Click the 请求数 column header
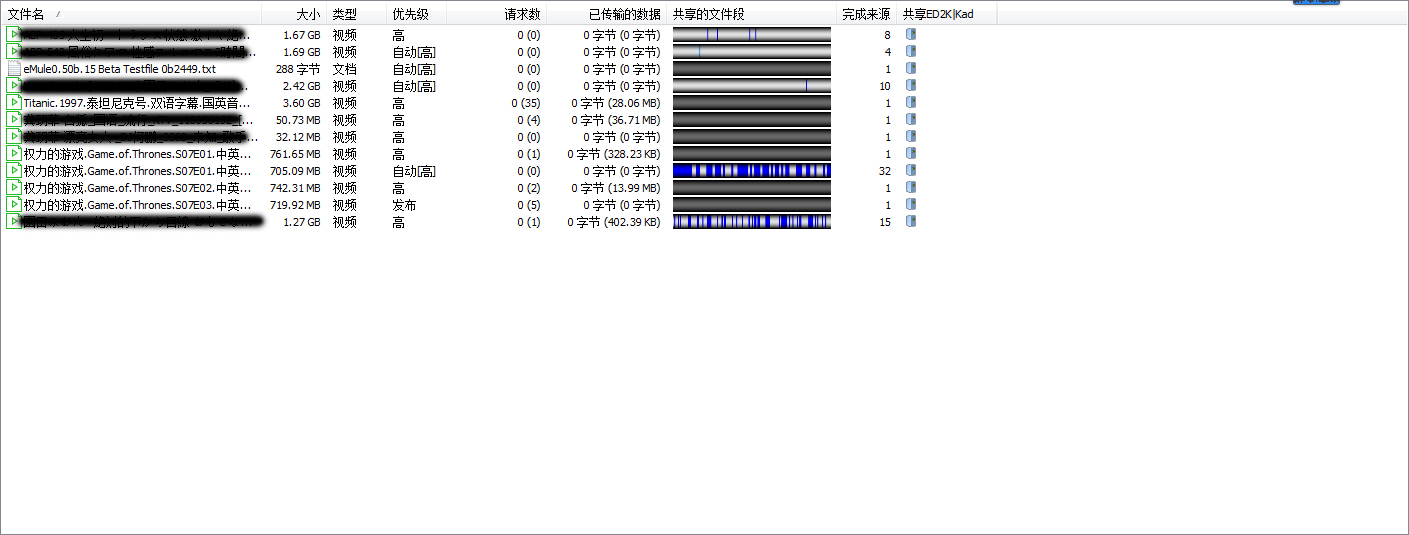 pos(496,14)
